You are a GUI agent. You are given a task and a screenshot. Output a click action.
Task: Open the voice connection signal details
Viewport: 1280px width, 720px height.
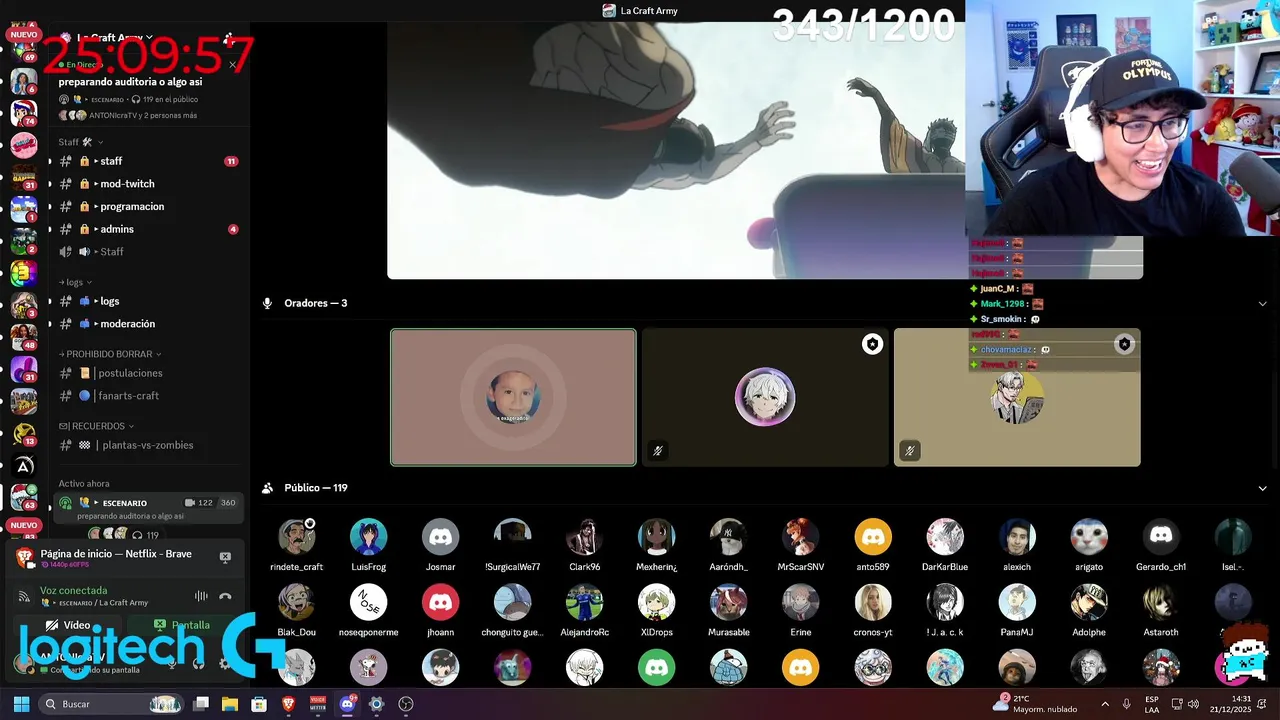24,596
